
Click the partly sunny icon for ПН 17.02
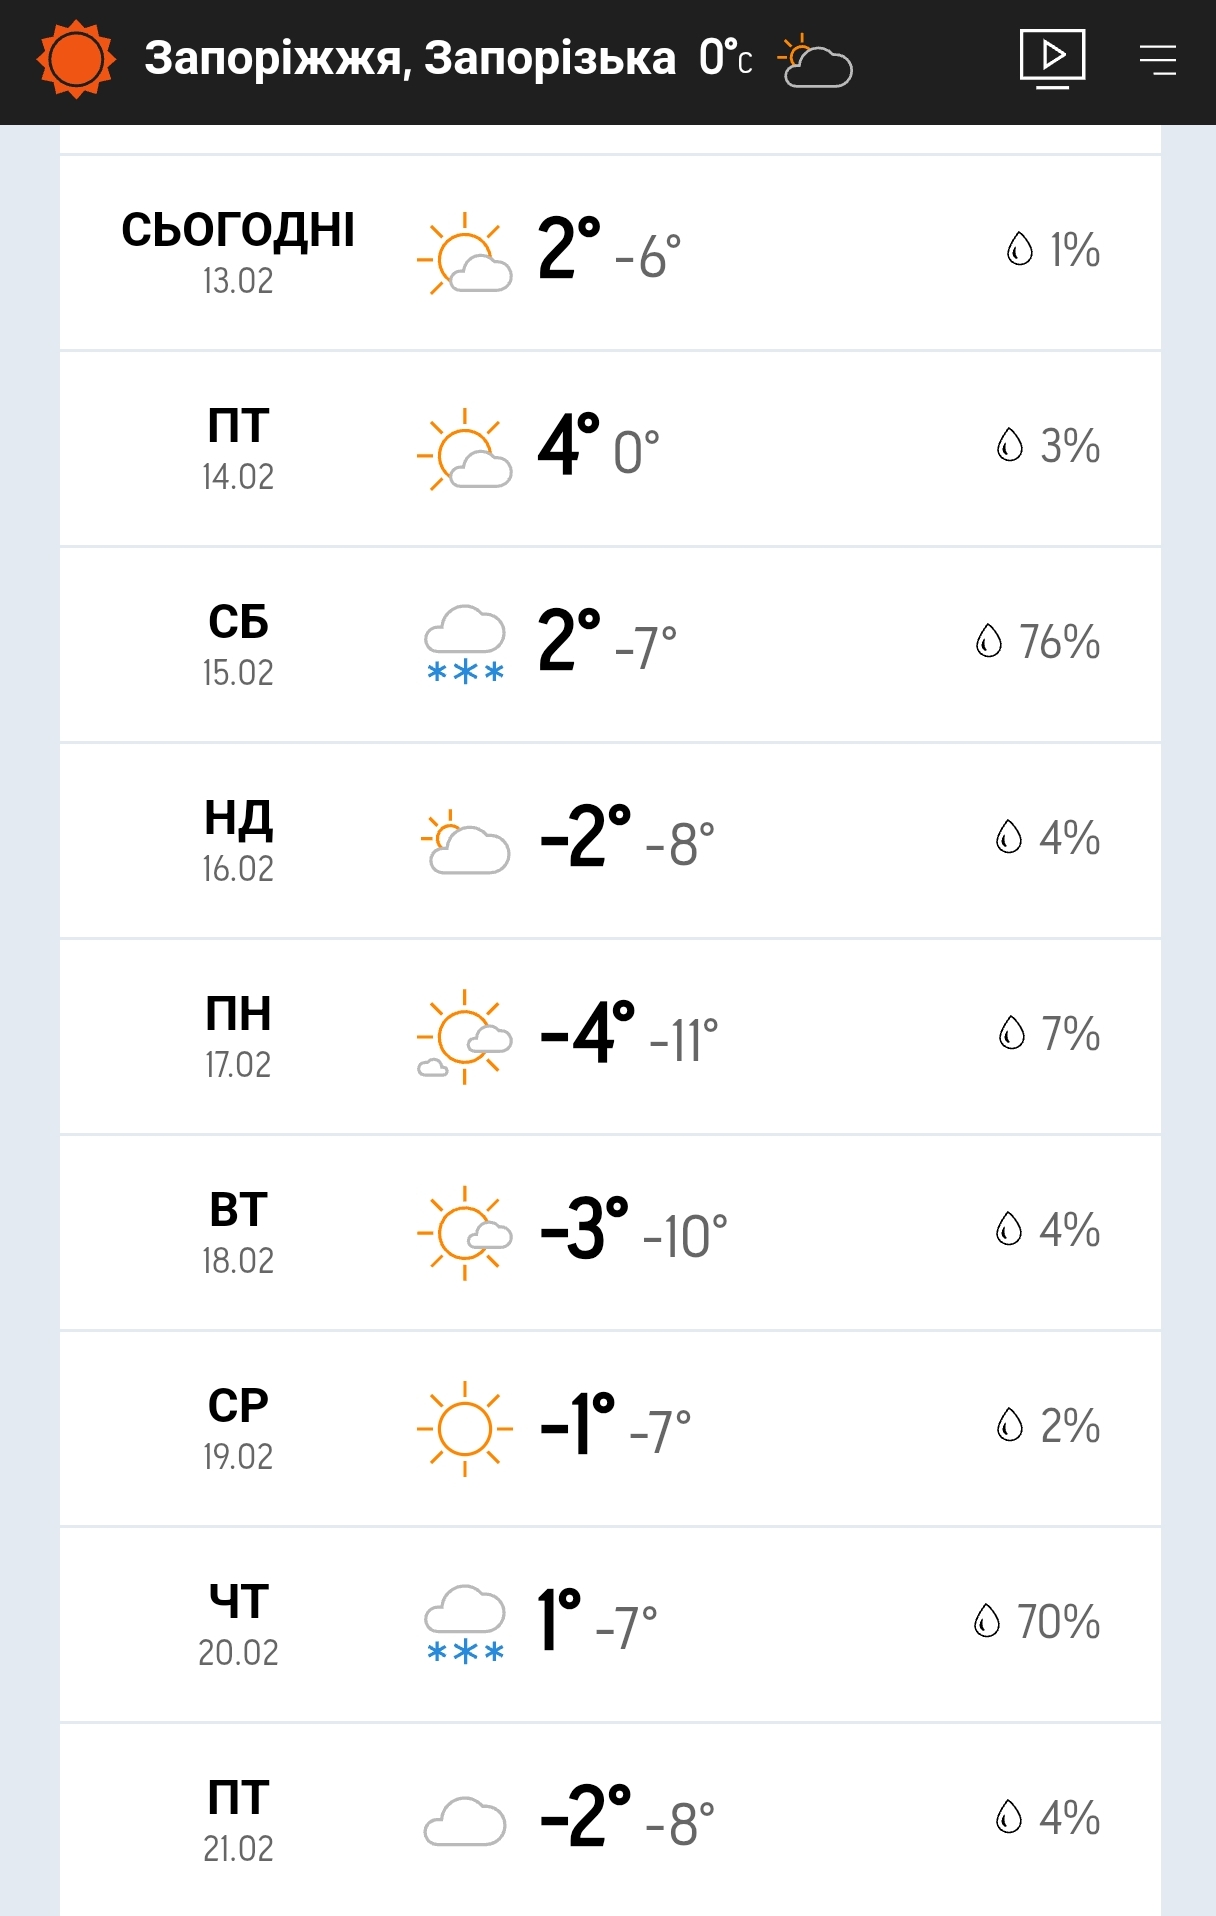[465, 1036]
